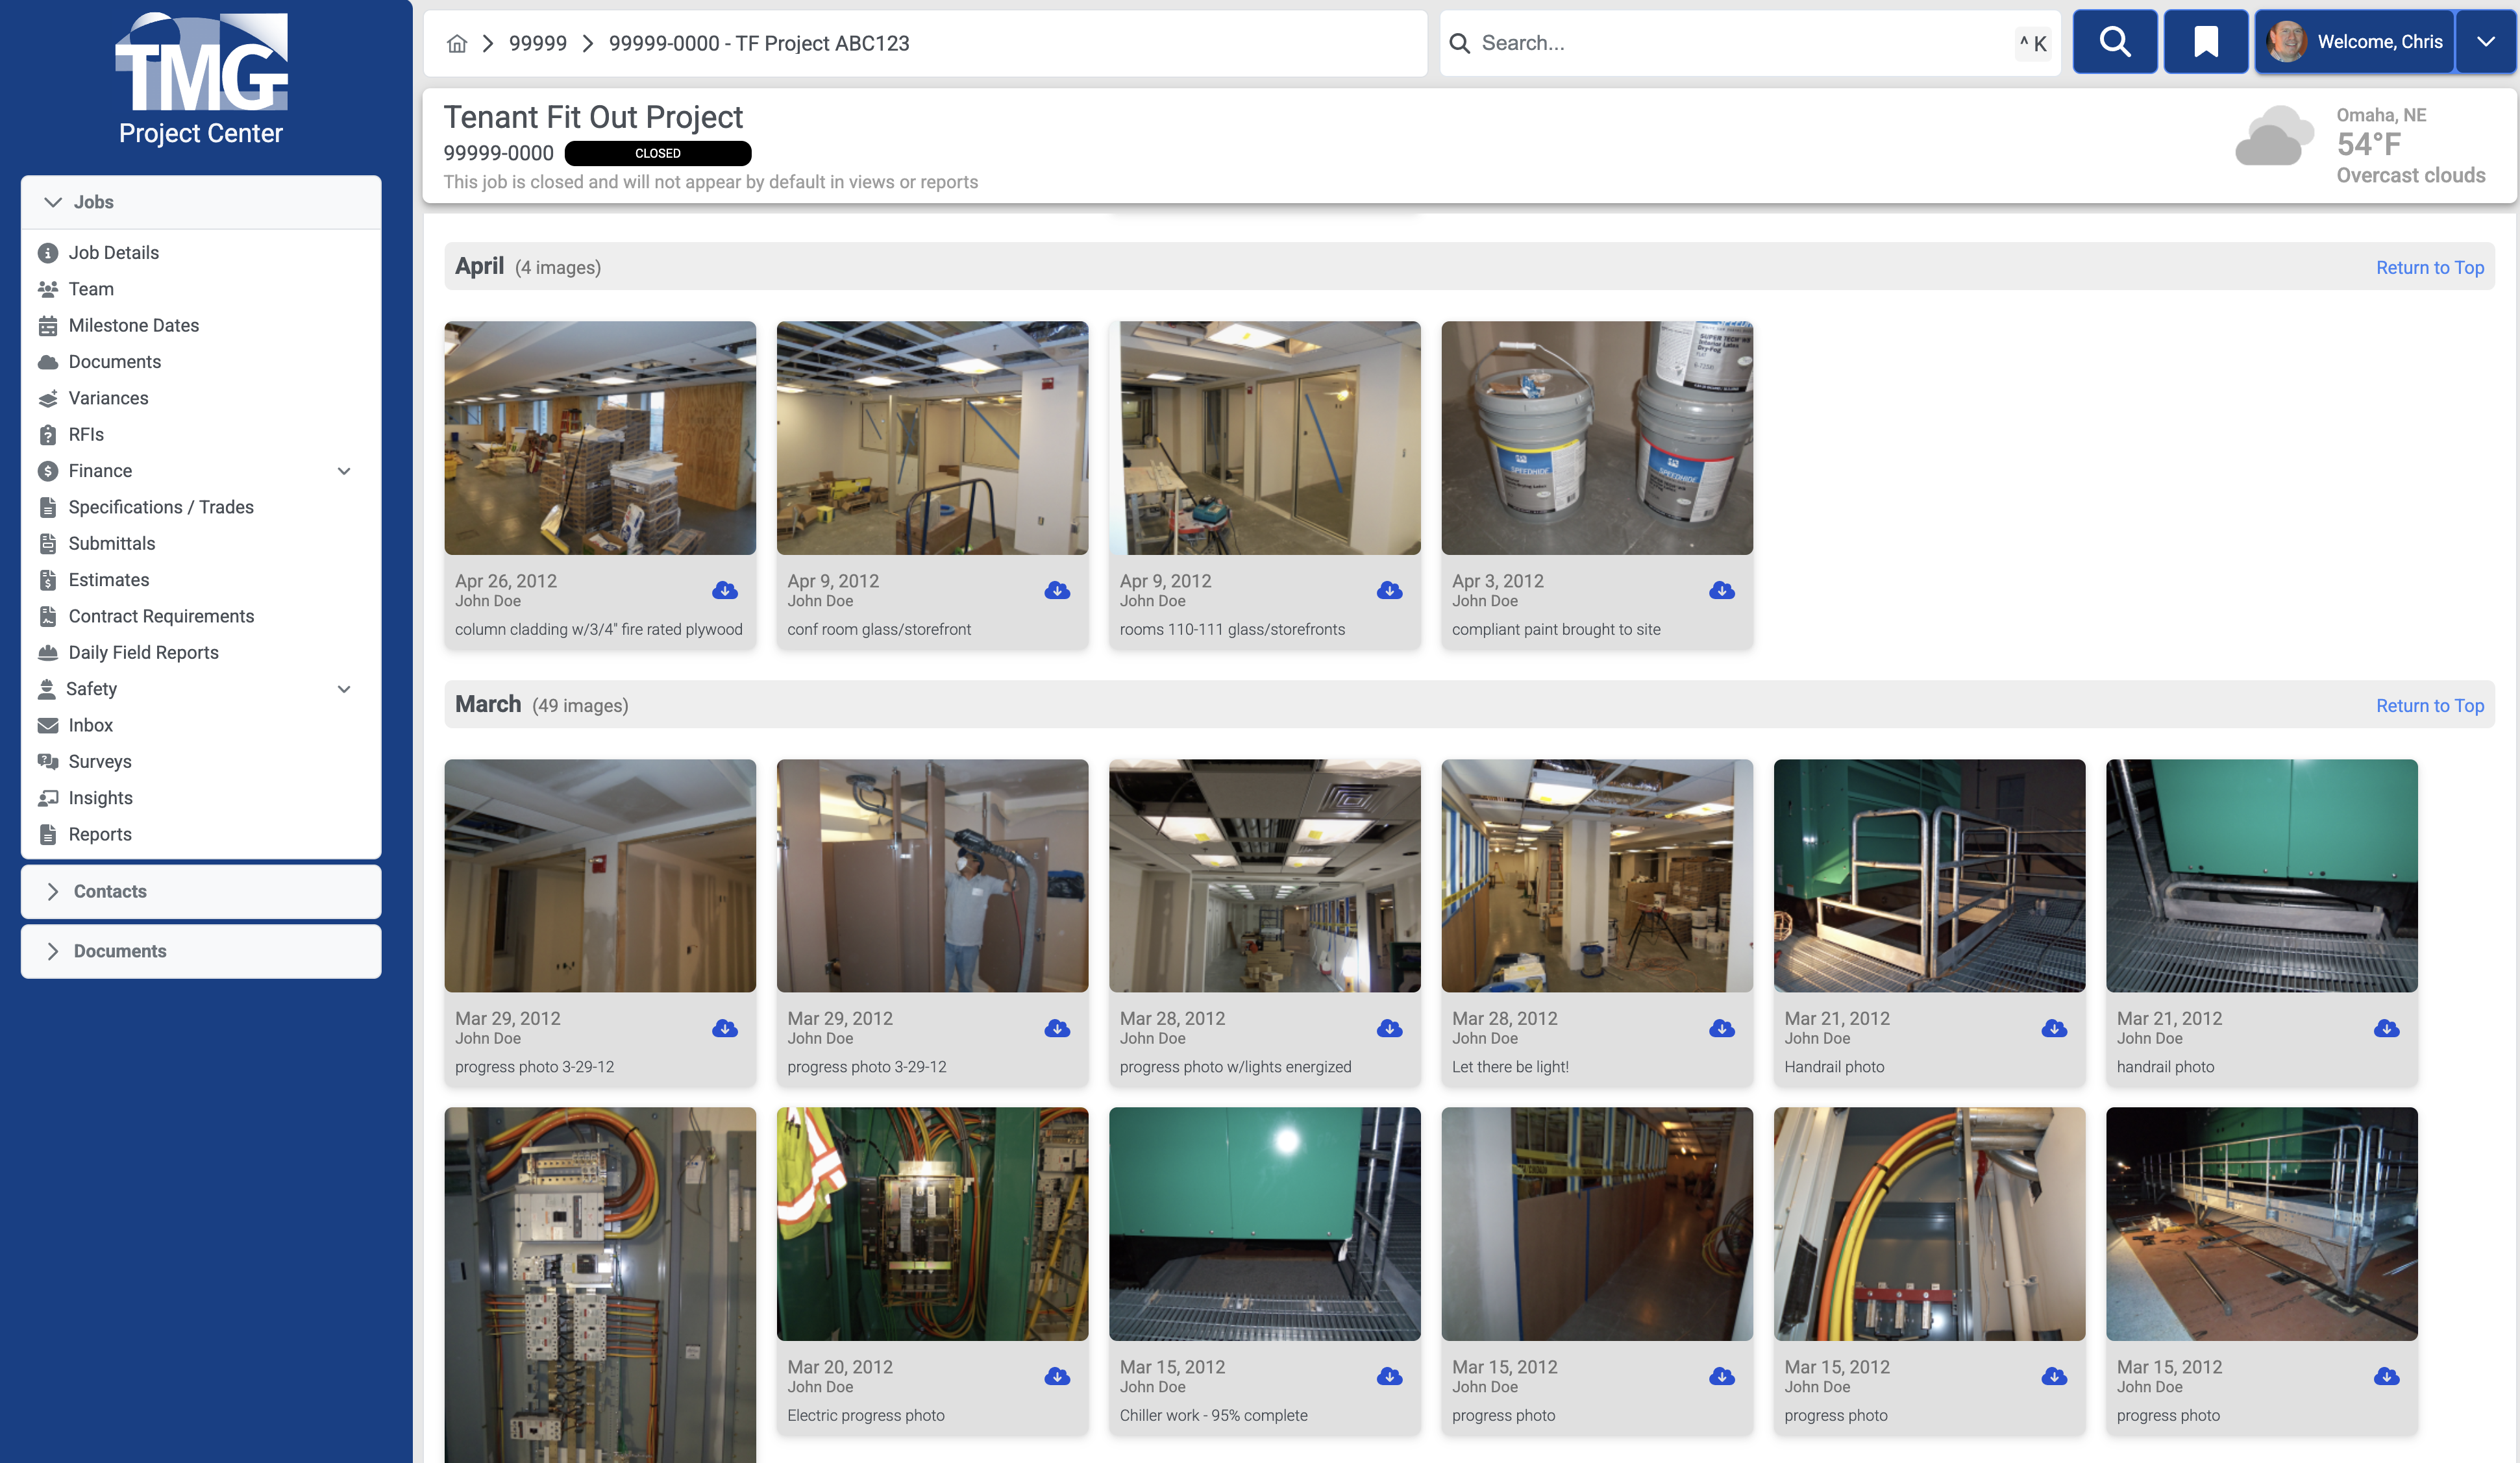This screenshot has height=1463, width=2520.
Task: Click the bookmark icon in the top bar
Action: [x=2205, y=41]
